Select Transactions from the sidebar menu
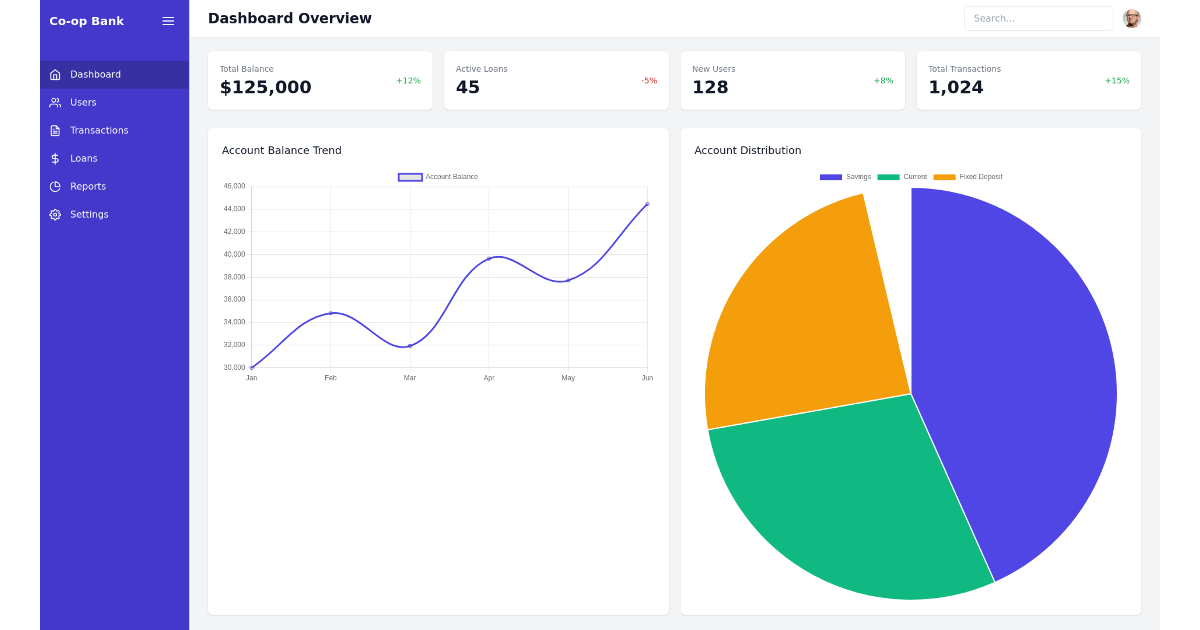The width and height of the screenshot is (1200, 630). (98, 130)
